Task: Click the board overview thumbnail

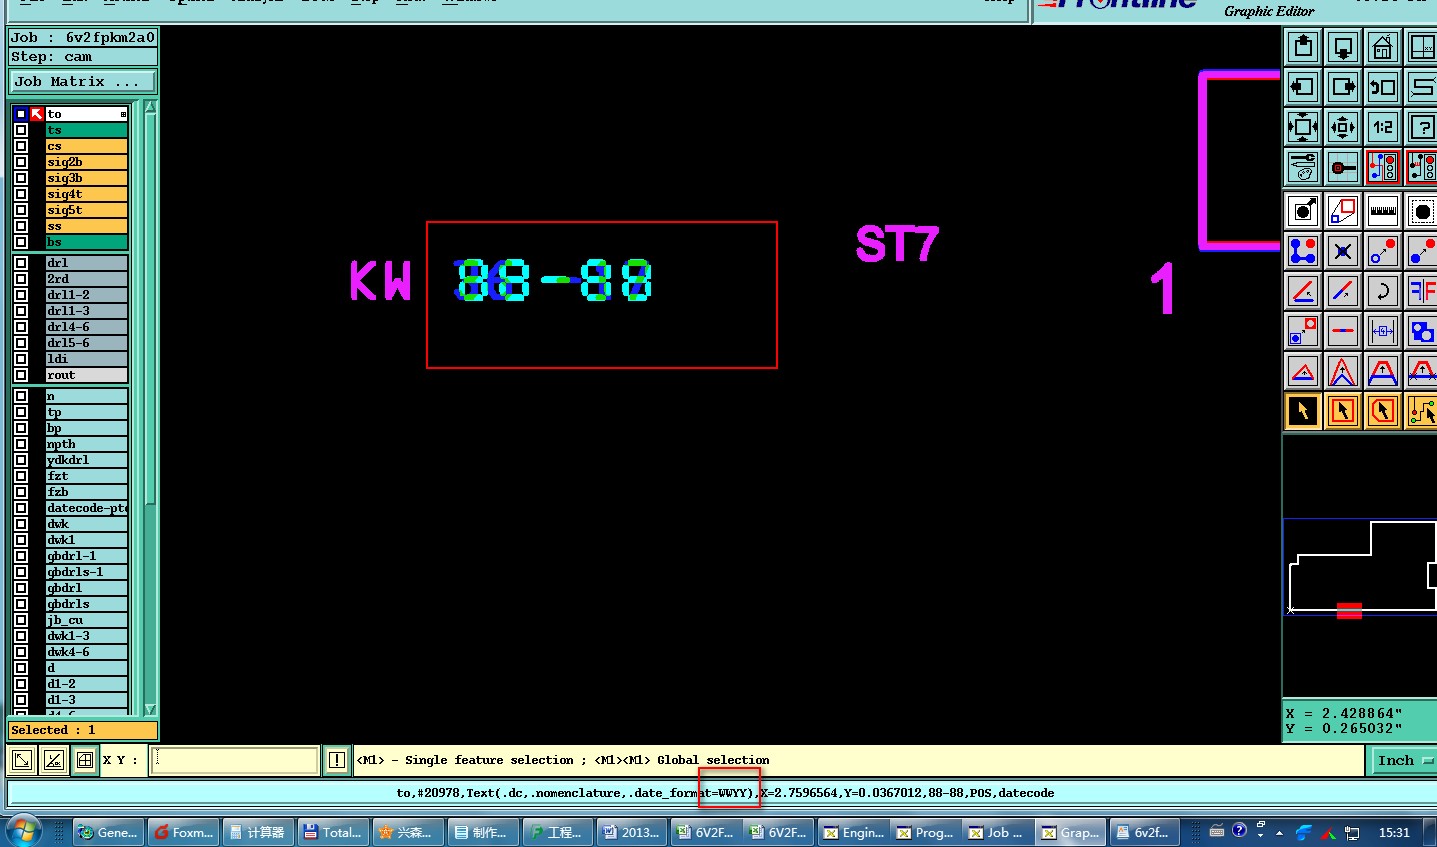Action: [x=1360, y=567]
